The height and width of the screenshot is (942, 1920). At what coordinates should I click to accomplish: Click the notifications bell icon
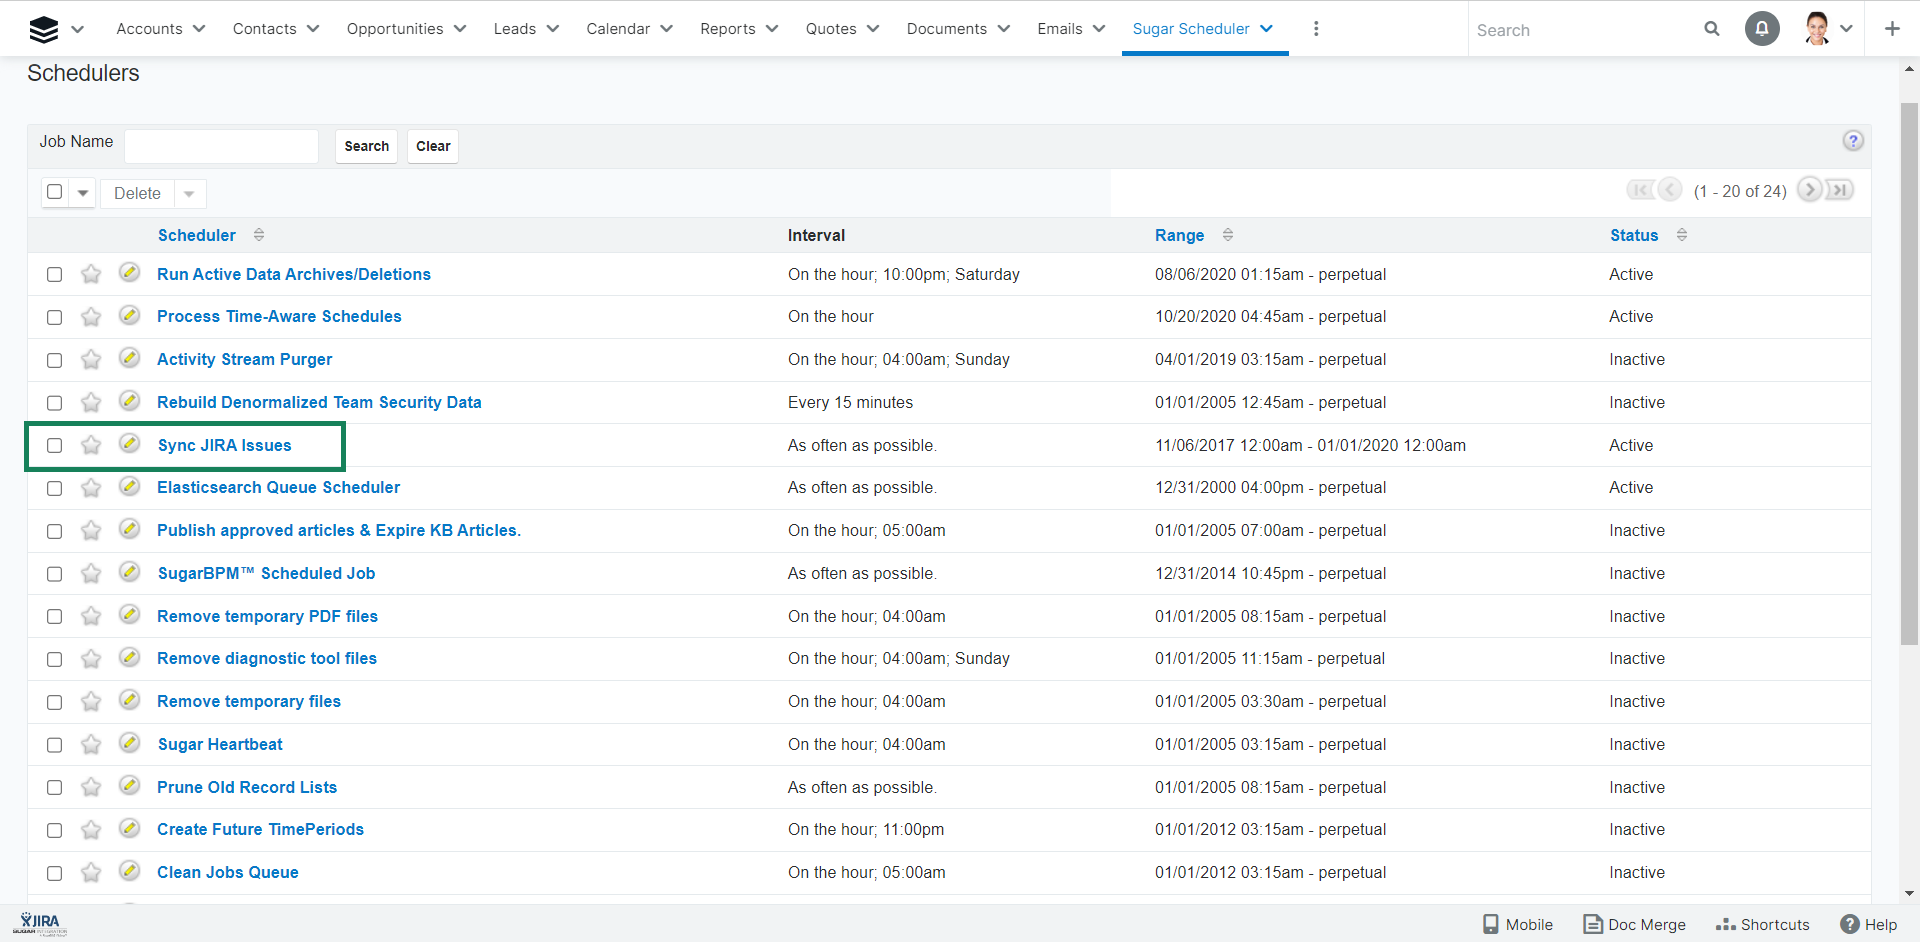(x=1762, y=29)
